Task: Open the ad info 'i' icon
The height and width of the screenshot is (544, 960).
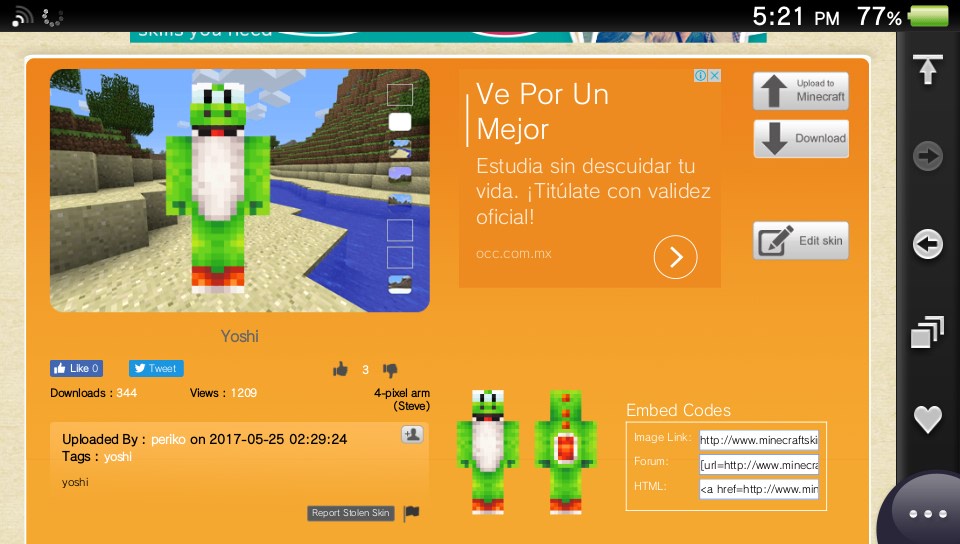Action: (x=700, y=75)
